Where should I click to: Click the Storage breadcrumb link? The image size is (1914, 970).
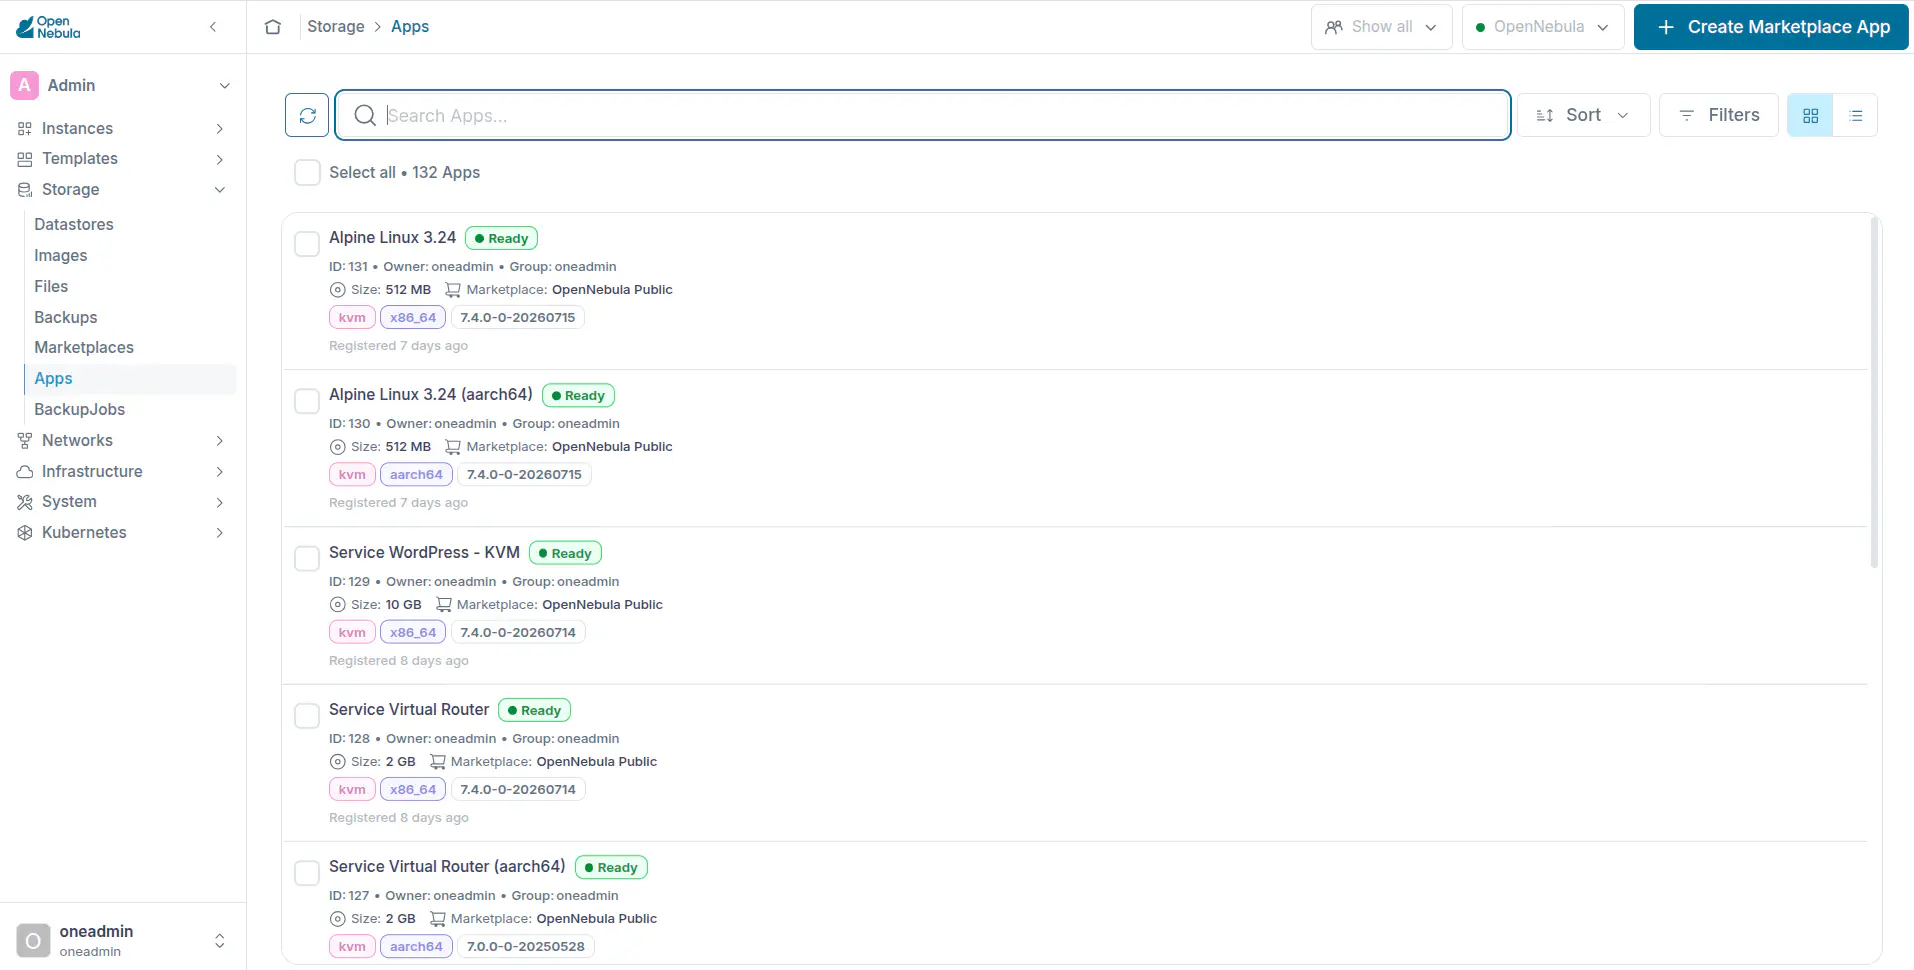336,27
